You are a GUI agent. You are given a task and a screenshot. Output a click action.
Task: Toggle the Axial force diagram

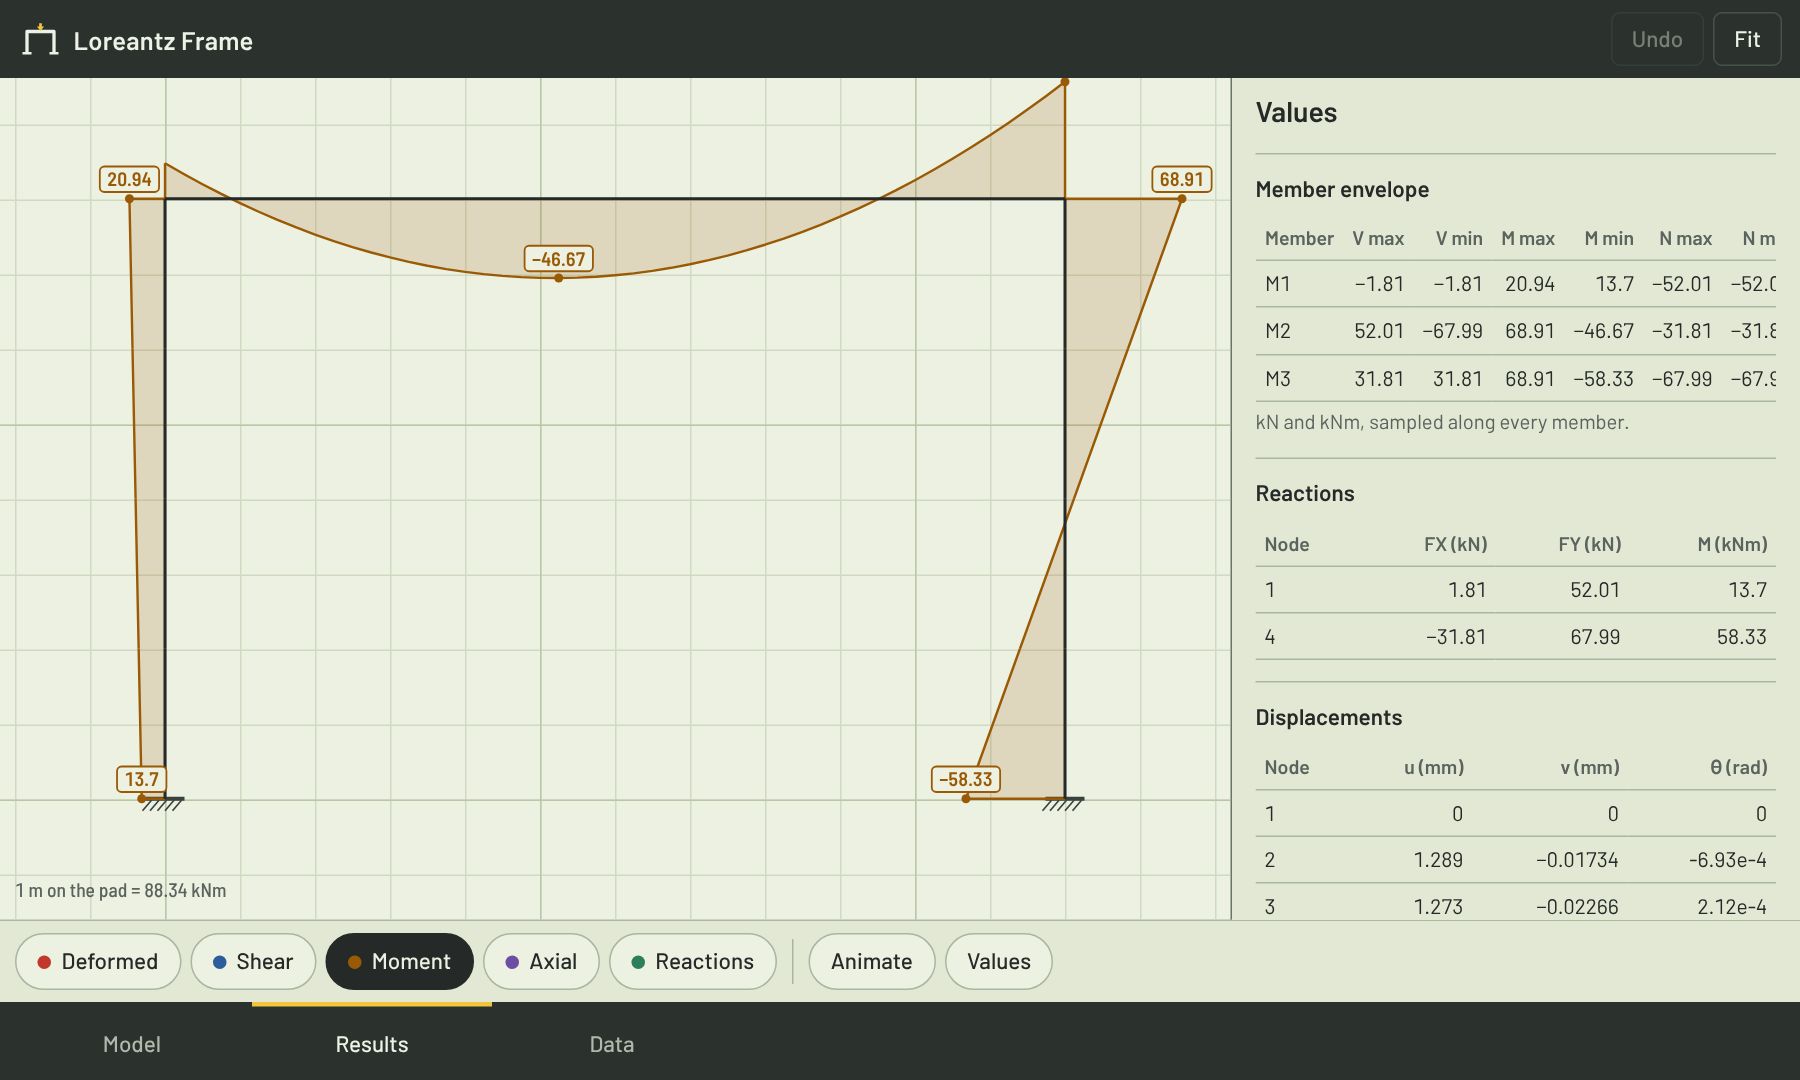(541, 962)
